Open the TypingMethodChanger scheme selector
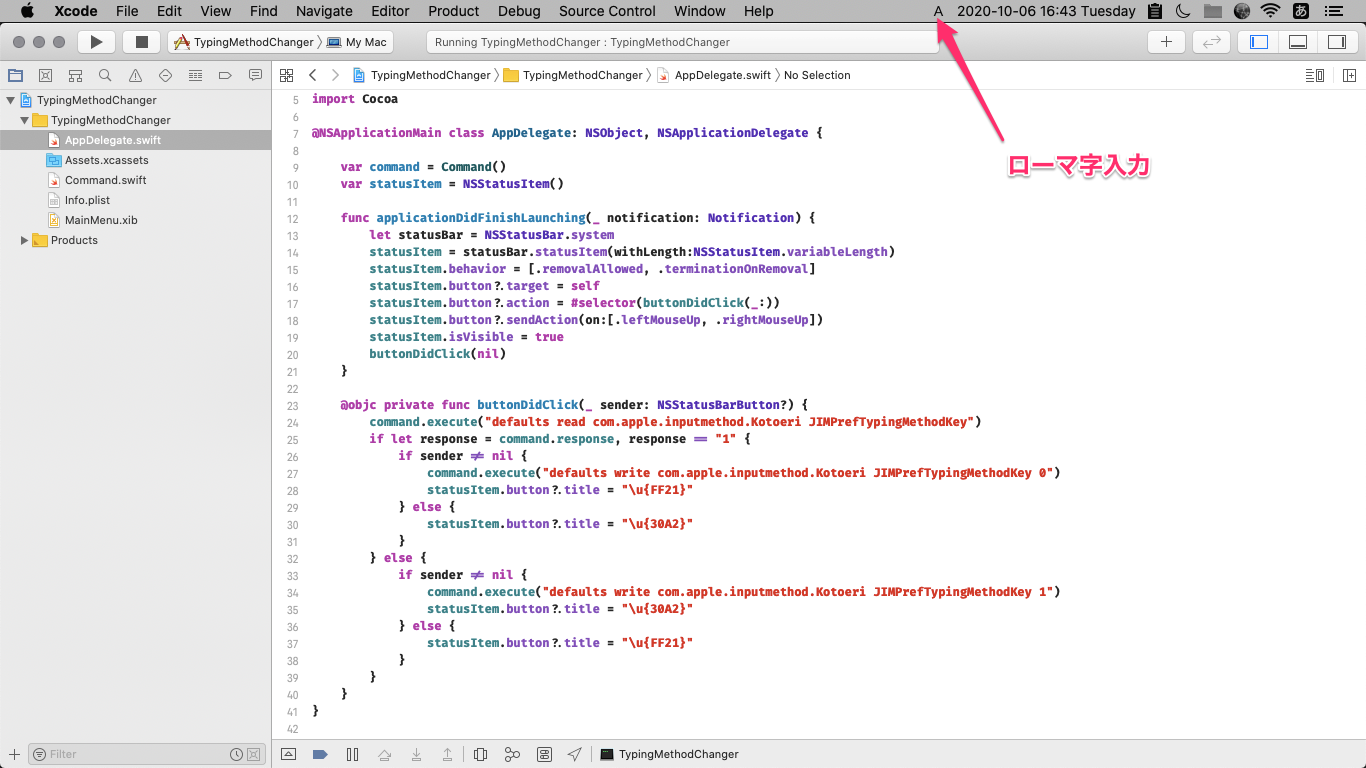 click(x=245, y=42)
